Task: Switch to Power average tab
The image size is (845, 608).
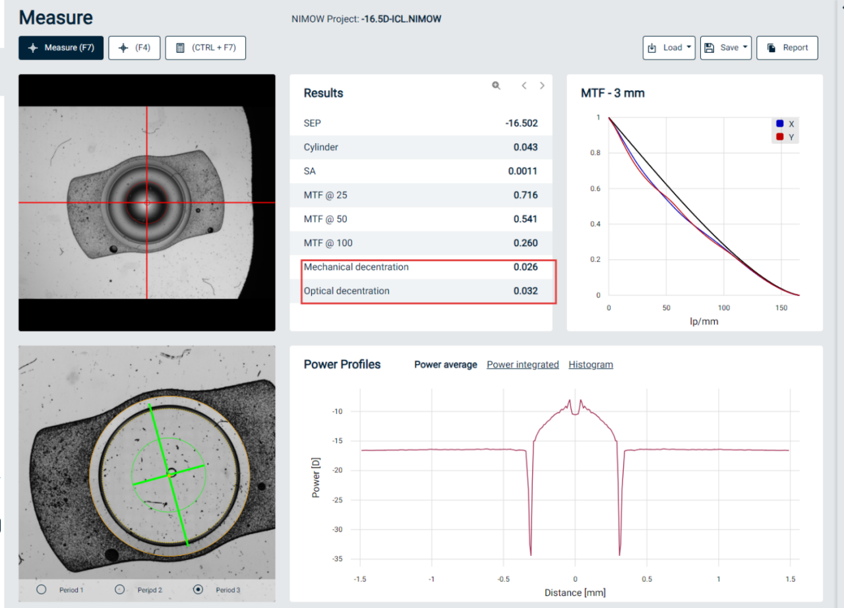Action: [445, 365]
